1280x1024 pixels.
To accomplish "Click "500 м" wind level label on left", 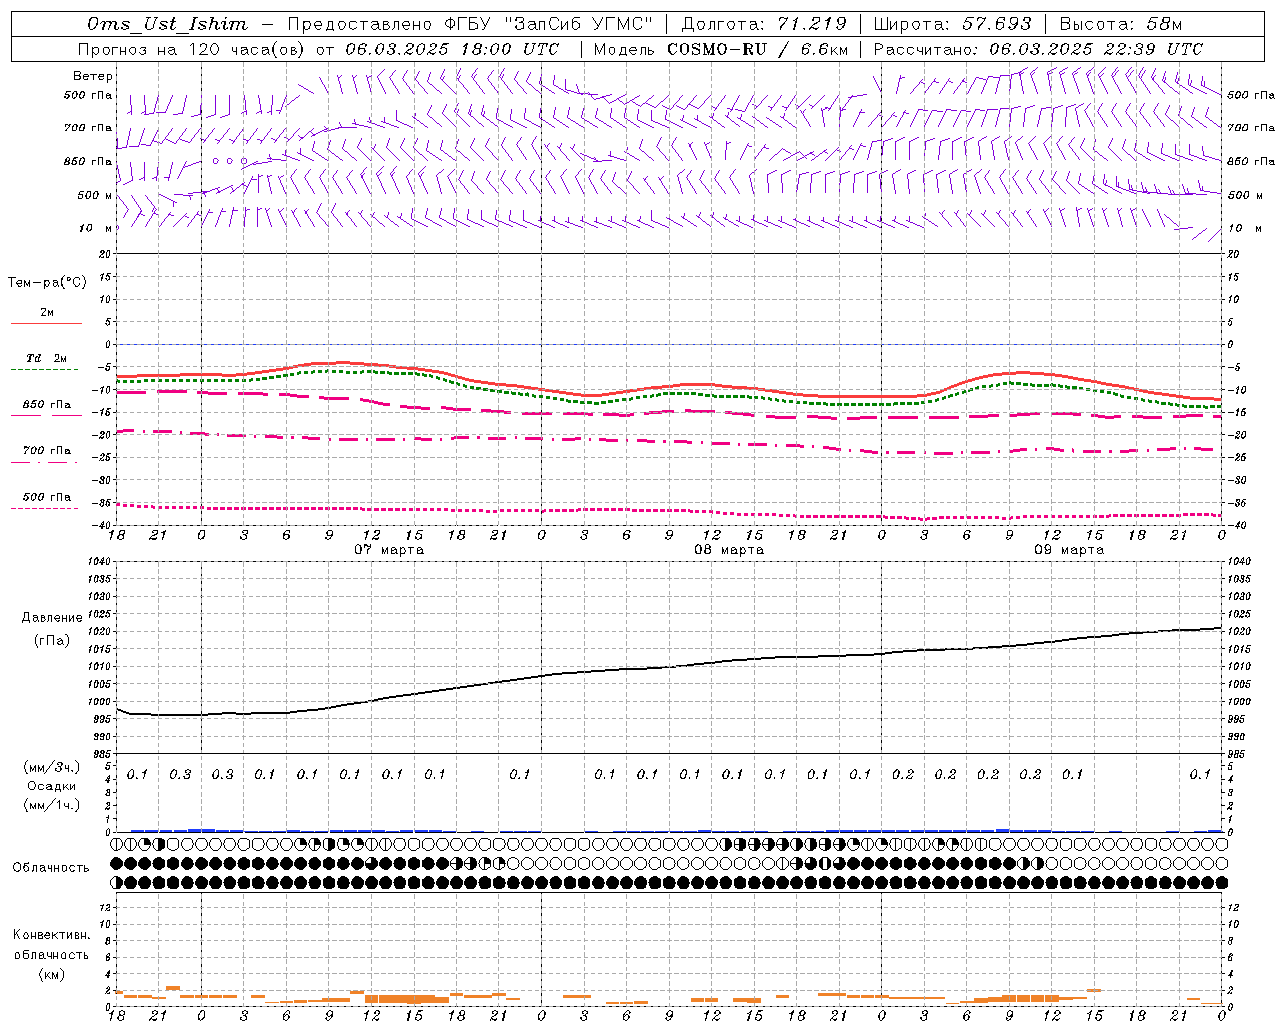I will (x=95, y=195).
